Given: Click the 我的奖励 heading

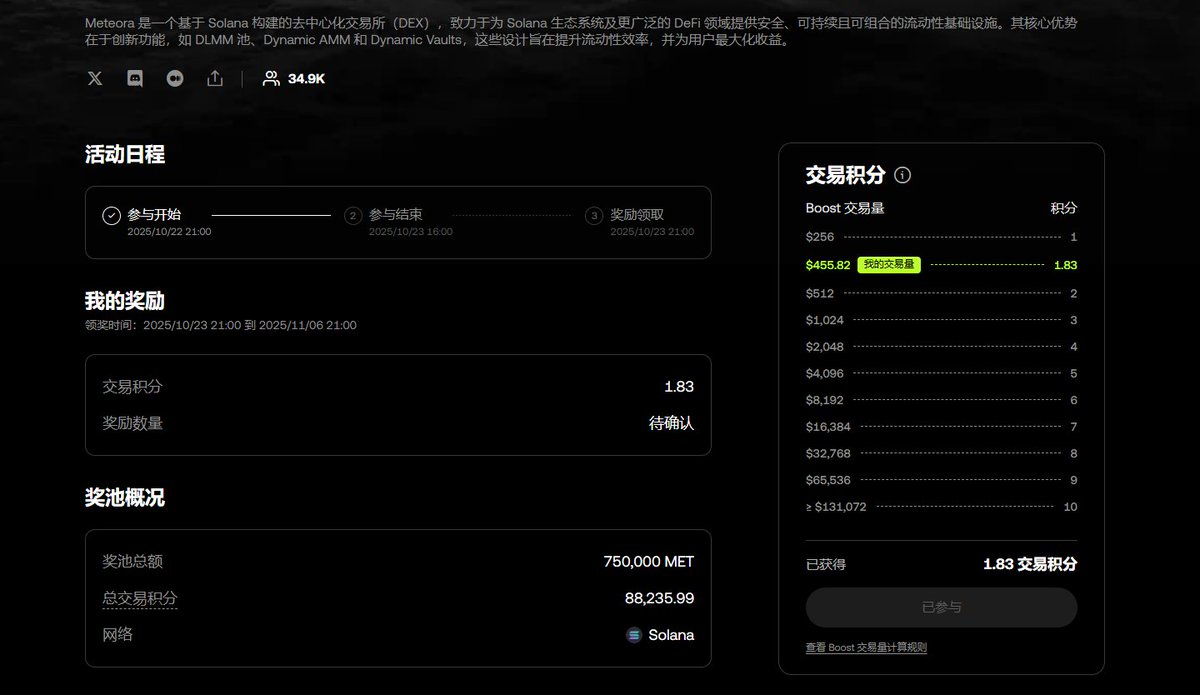Looking at the screenshot, I should pyautogui.click(x=125, y=301).
